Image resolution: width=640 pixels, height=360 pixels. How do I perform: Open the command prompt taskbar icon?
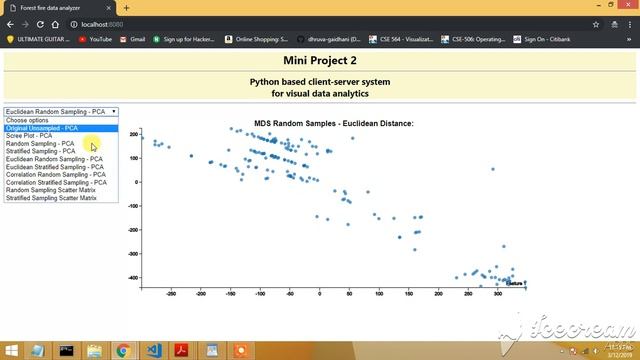point(66,351)
